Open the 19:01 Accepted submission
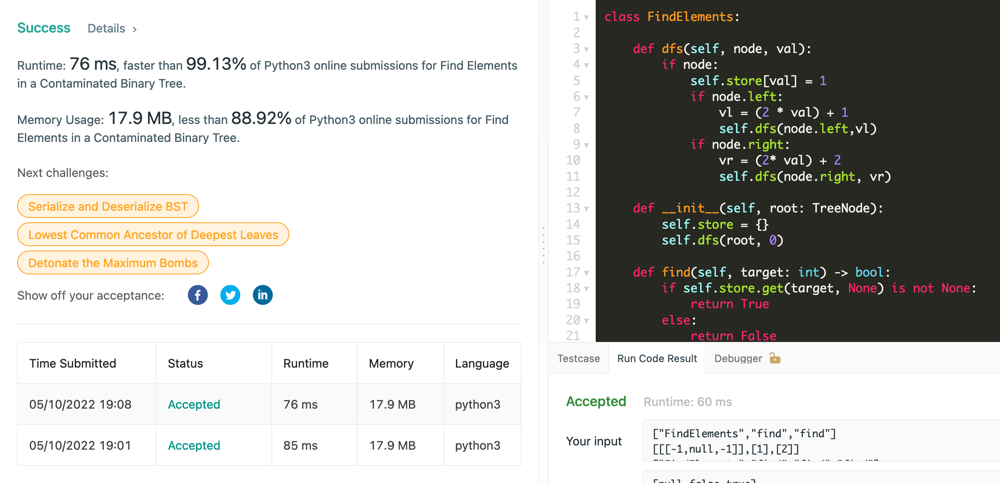Screen dimensions: 1000x483 coord(194,446)
